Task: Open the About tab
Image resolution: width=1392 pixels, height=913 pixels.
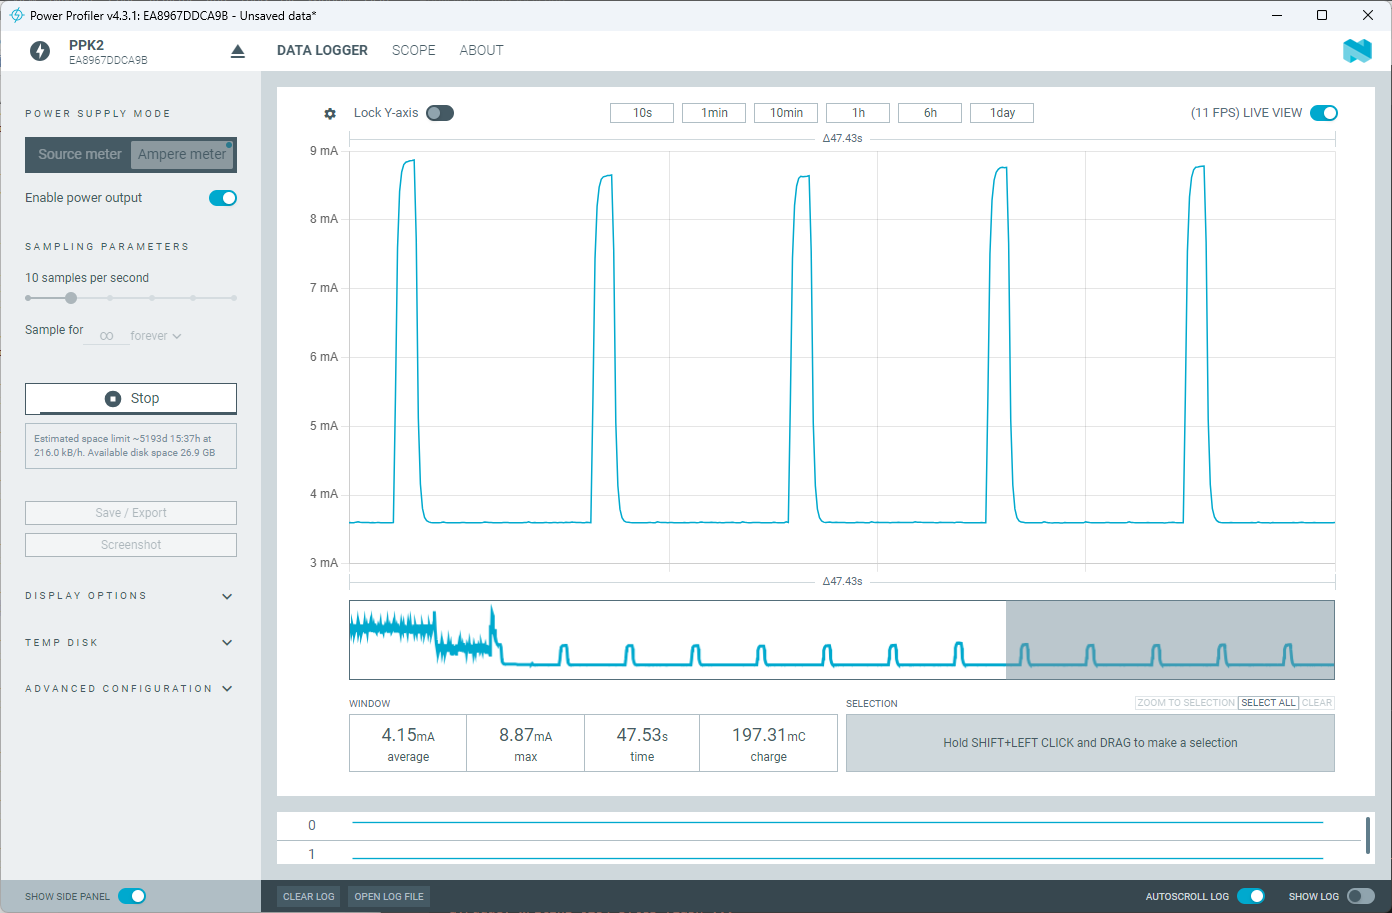Action: click(x=481, y=50)
